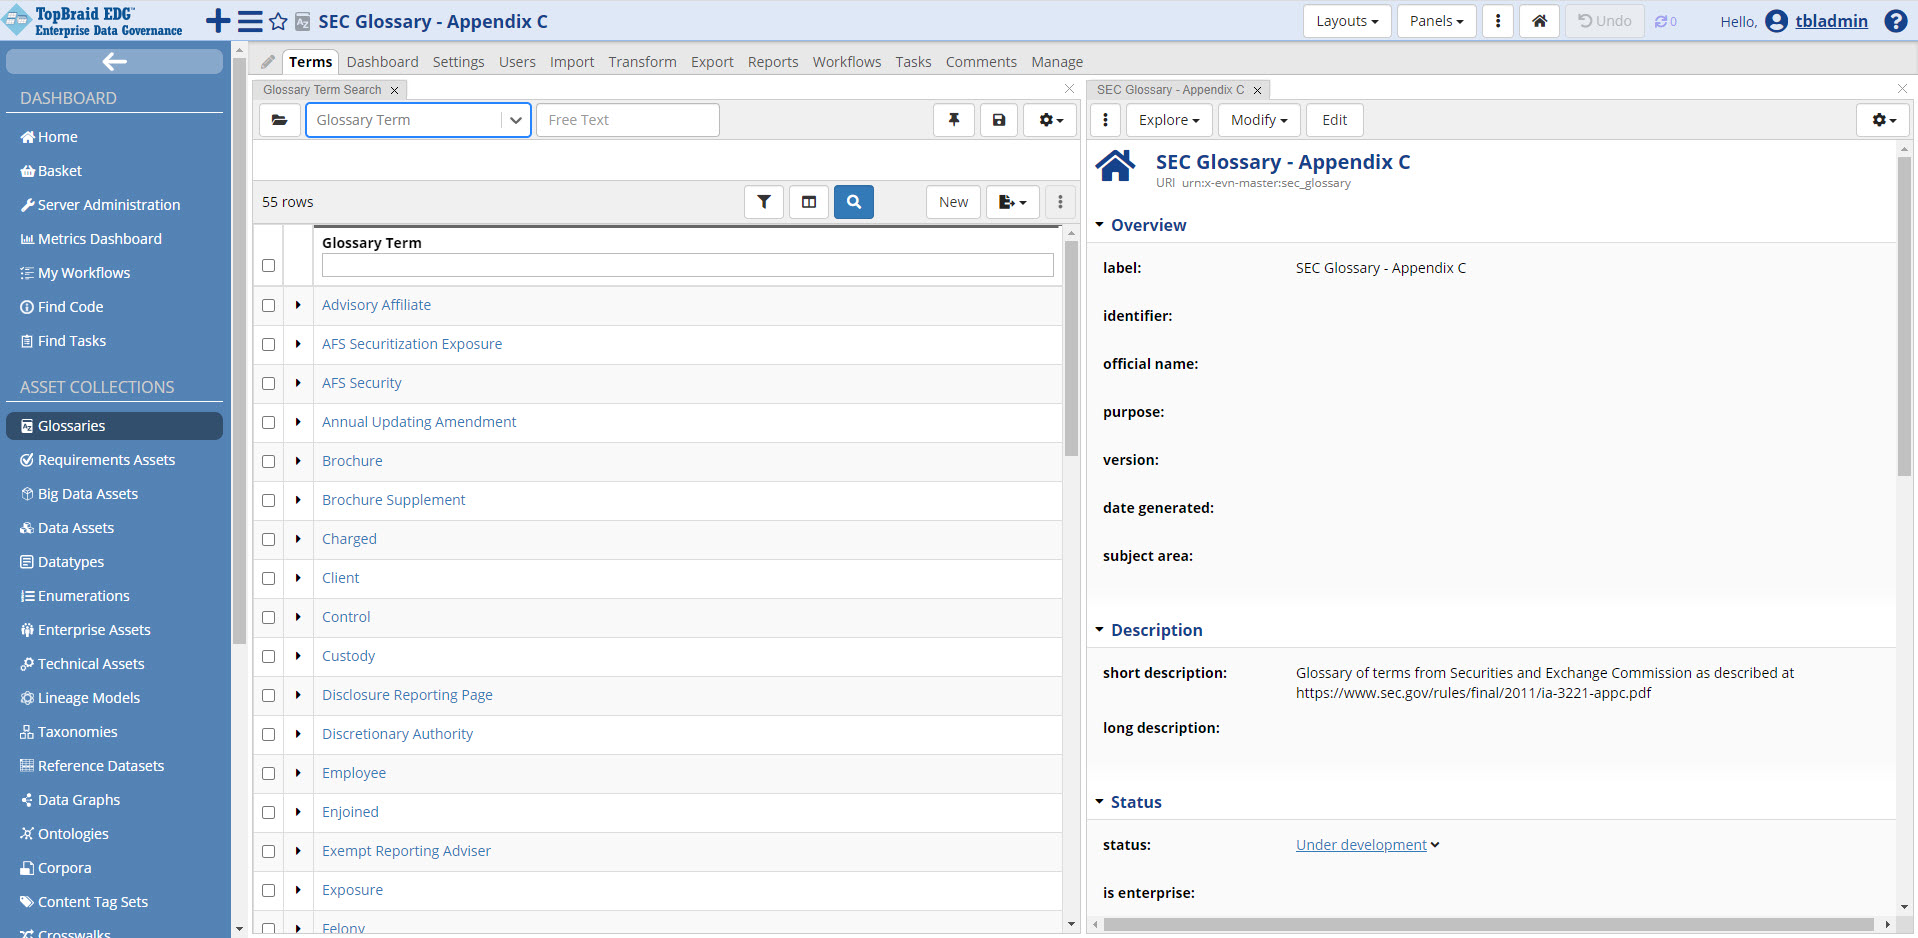Switch to the Dashboard tab

point(382,62)
